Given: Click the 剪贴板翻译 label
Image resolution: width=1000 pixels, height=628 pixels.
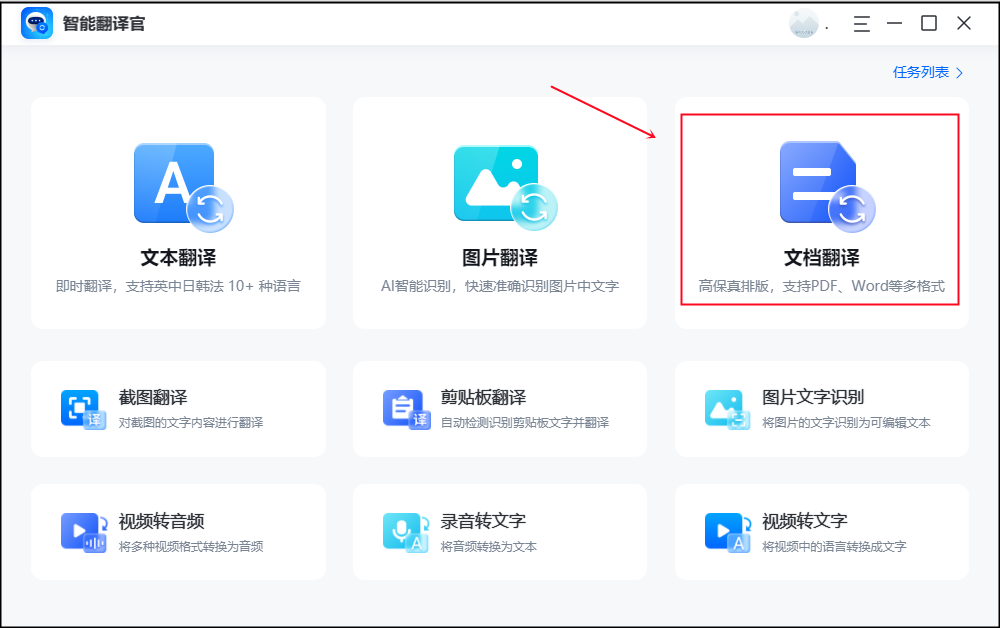Looking at the screenshot, I should 483,397.
